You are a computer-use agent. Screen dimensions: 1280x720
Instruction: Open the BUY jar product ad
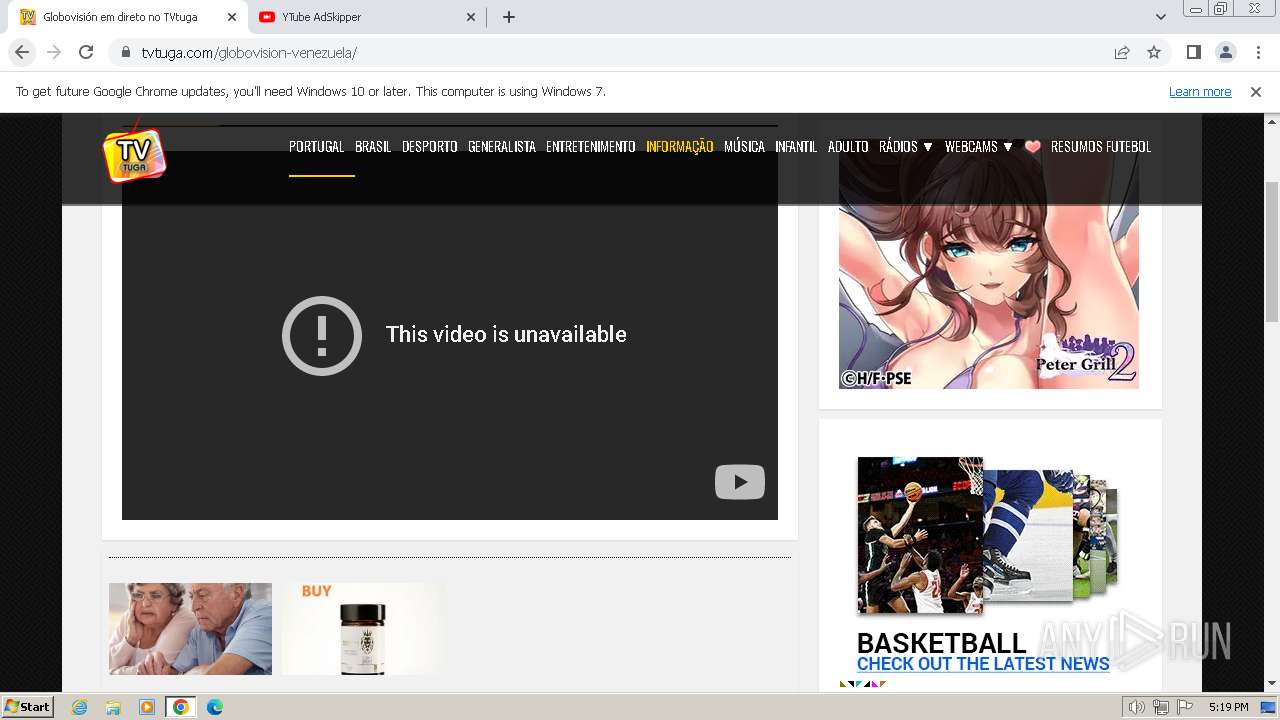point(363,629)
